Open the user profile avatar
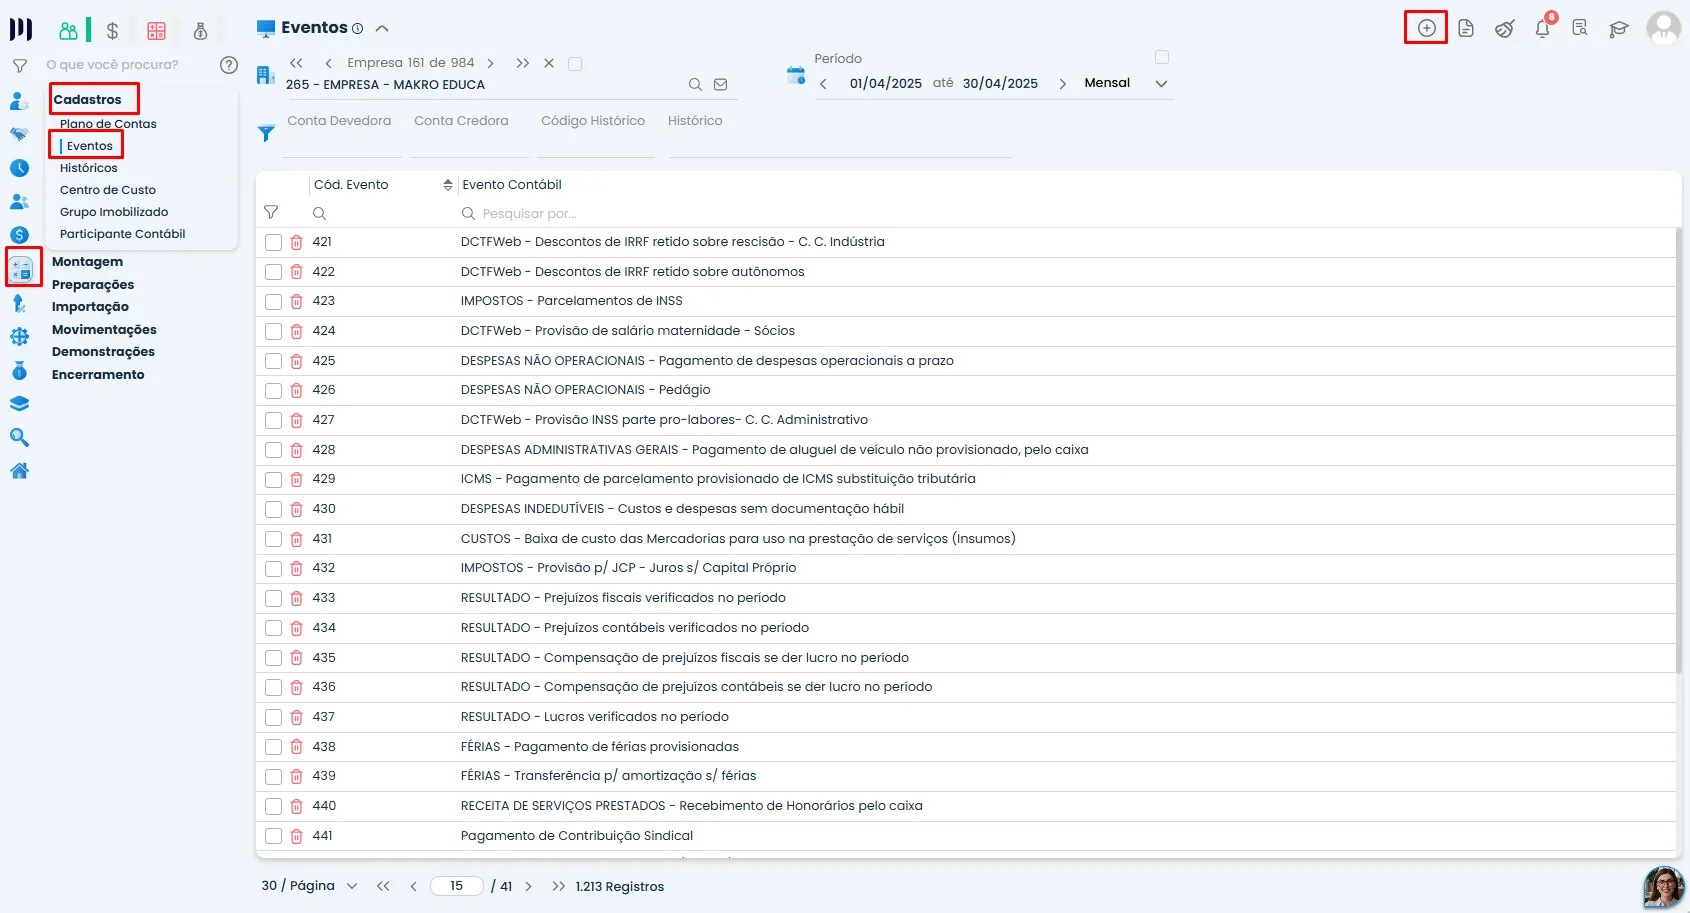Image resolution: width=1690 pixels, height=913 pixels. pos(1663,28)
